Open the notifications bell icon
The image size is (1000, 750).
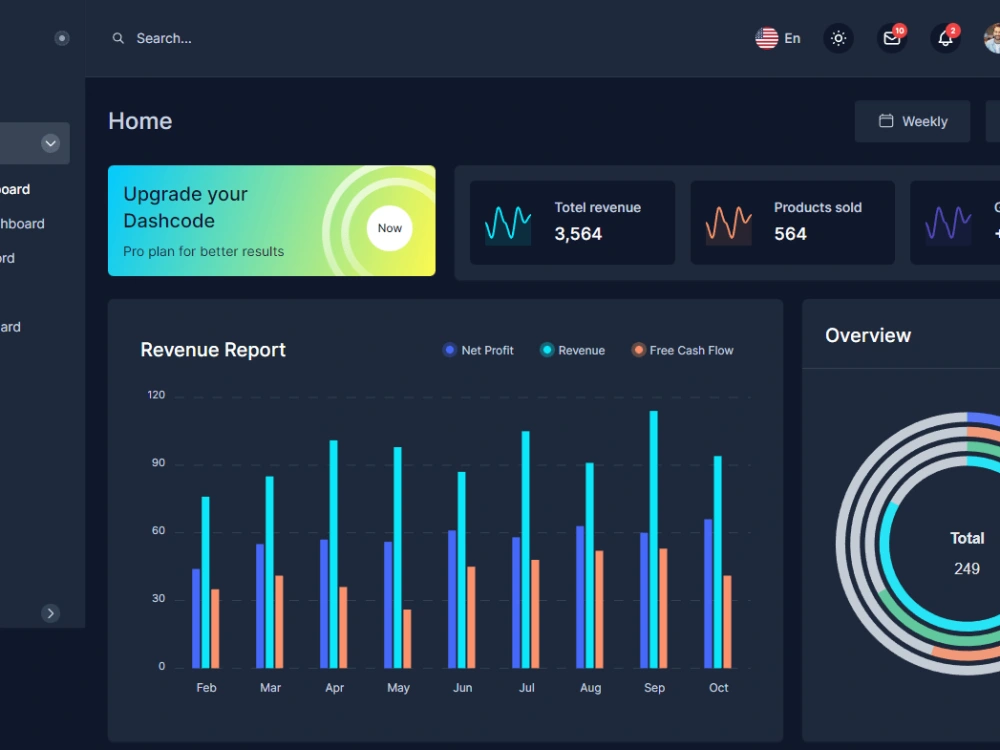tap(945, 38)
